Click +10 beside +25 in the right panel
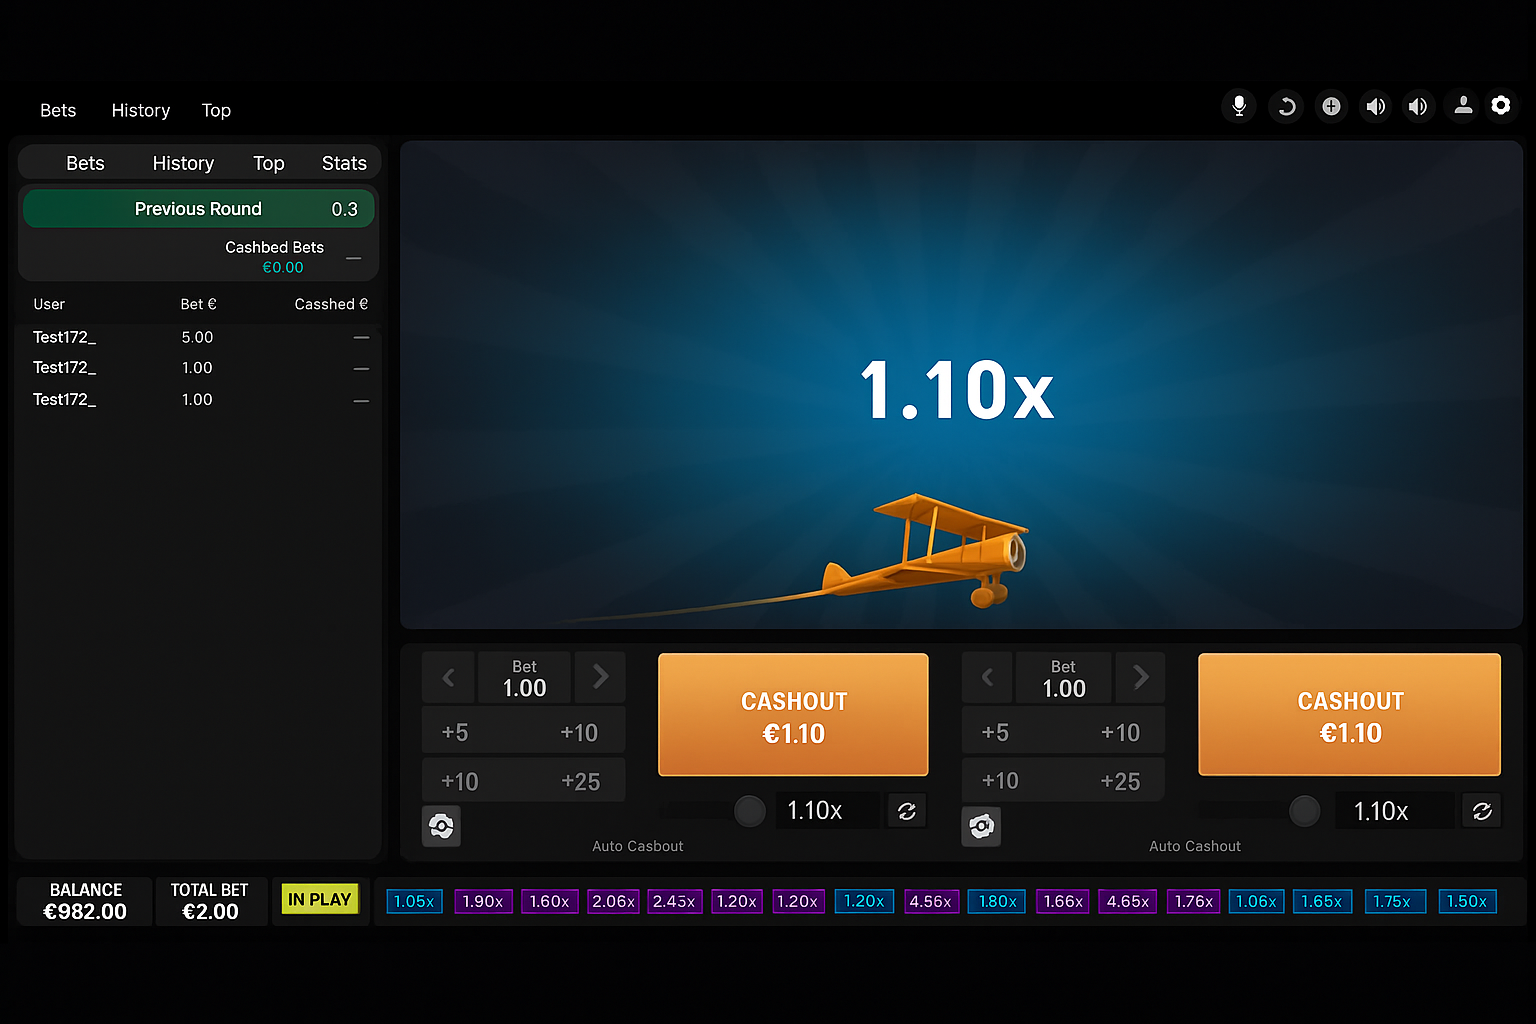This screenshot has height=1024, width=1536. [x=1000, y=781]
